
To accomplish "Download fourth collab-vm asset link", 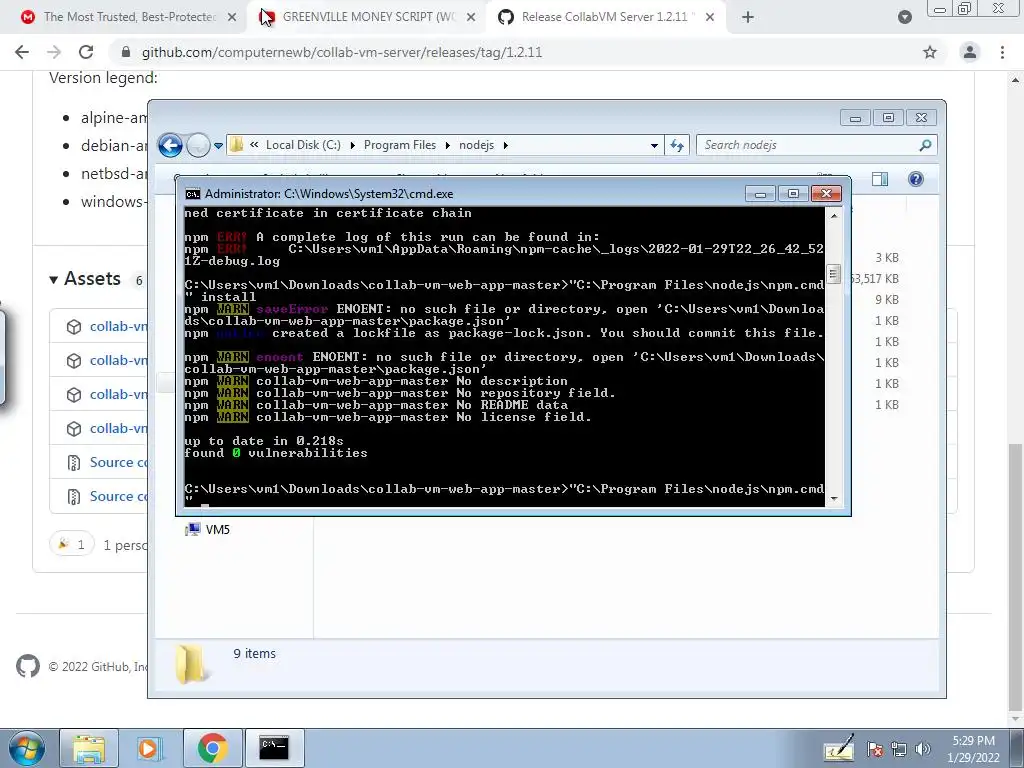I will pyautogui.click(x=118, y=428).
